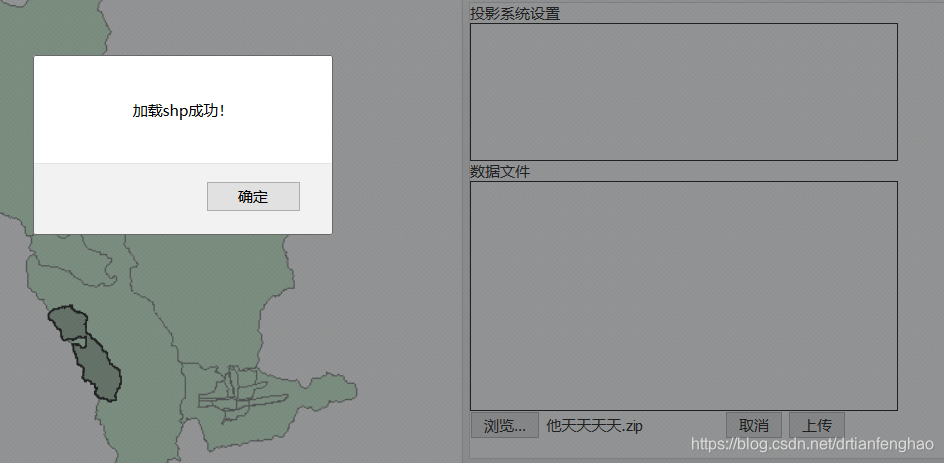Open the blog.csdn.net watermark link
Viewport: 944px width, 463px height.
click(812, 443)
